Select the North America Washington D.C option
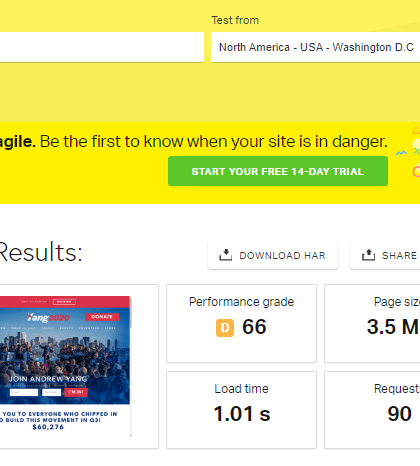Viewport: 420px width, 466px height. 316,47
